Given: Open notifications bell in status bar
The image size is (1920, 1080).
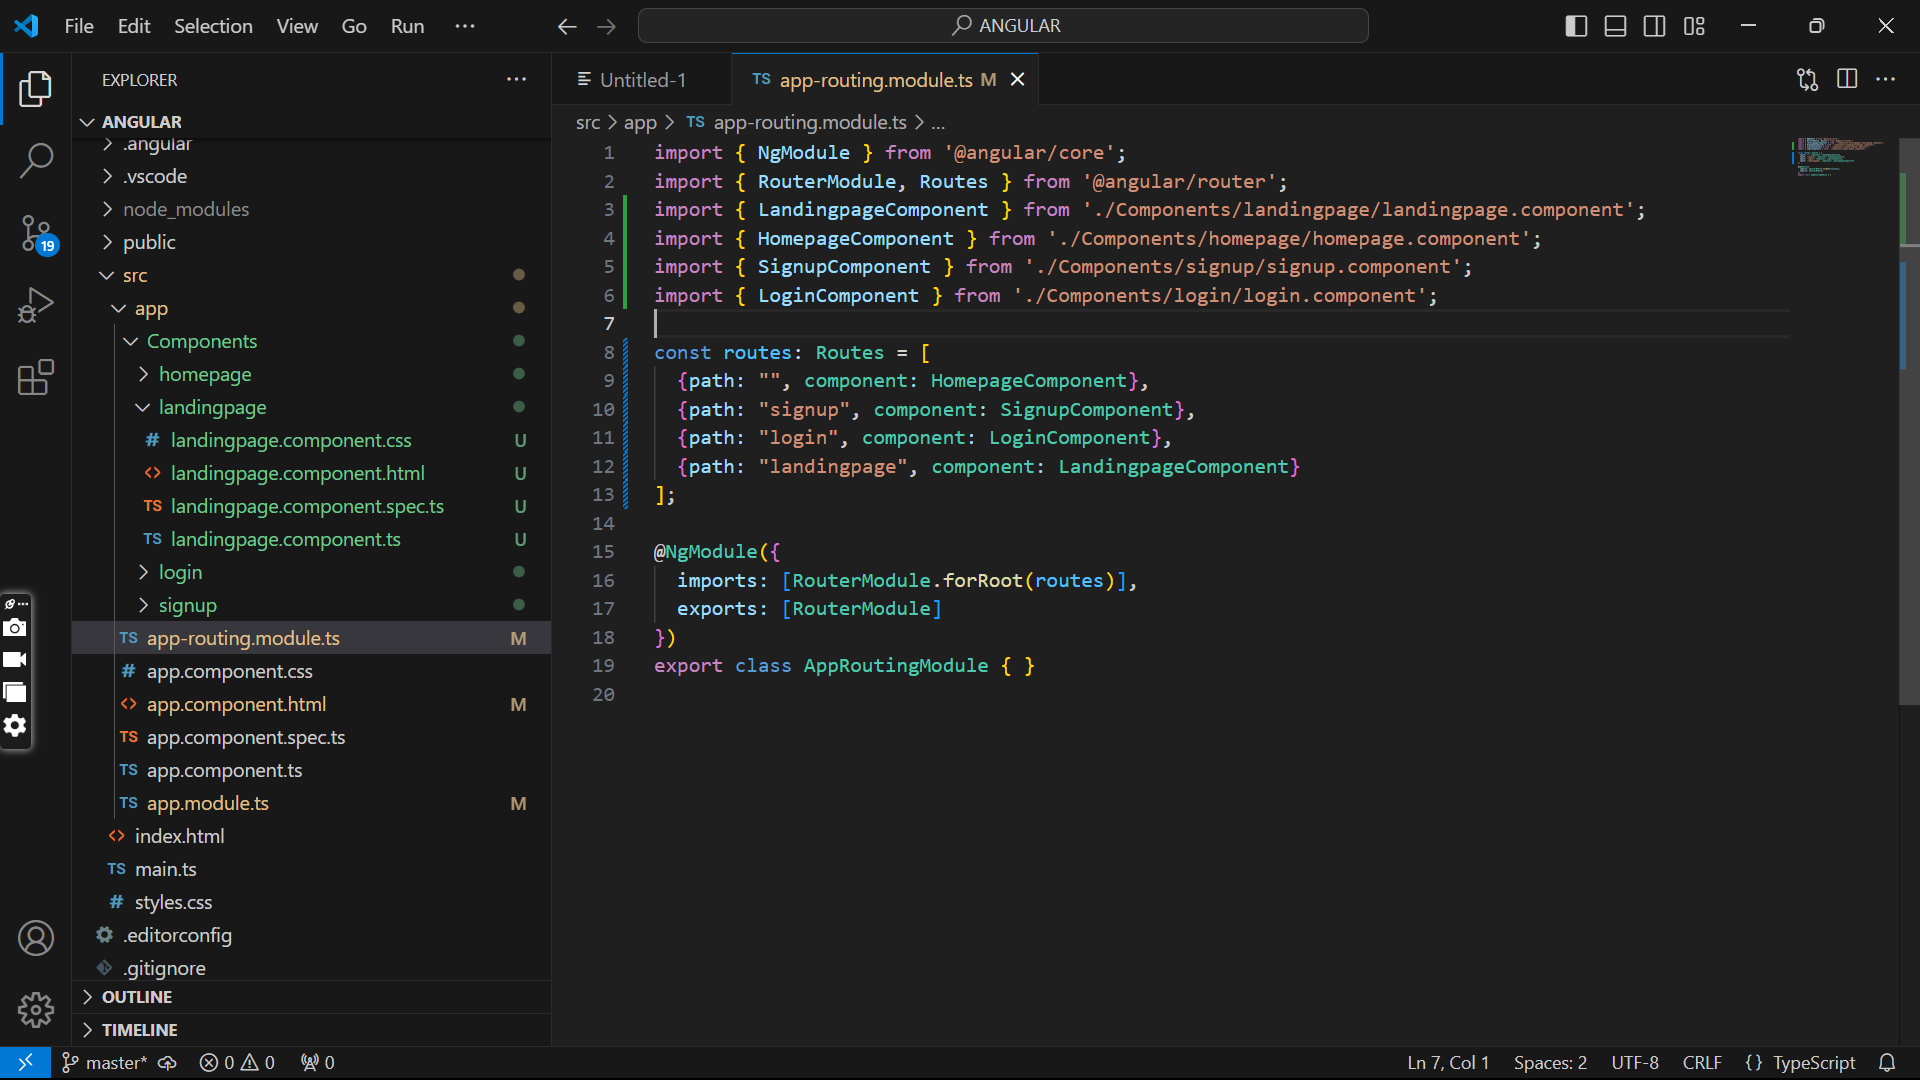Looking at the screenshot, I should tap(1887, 1062).
